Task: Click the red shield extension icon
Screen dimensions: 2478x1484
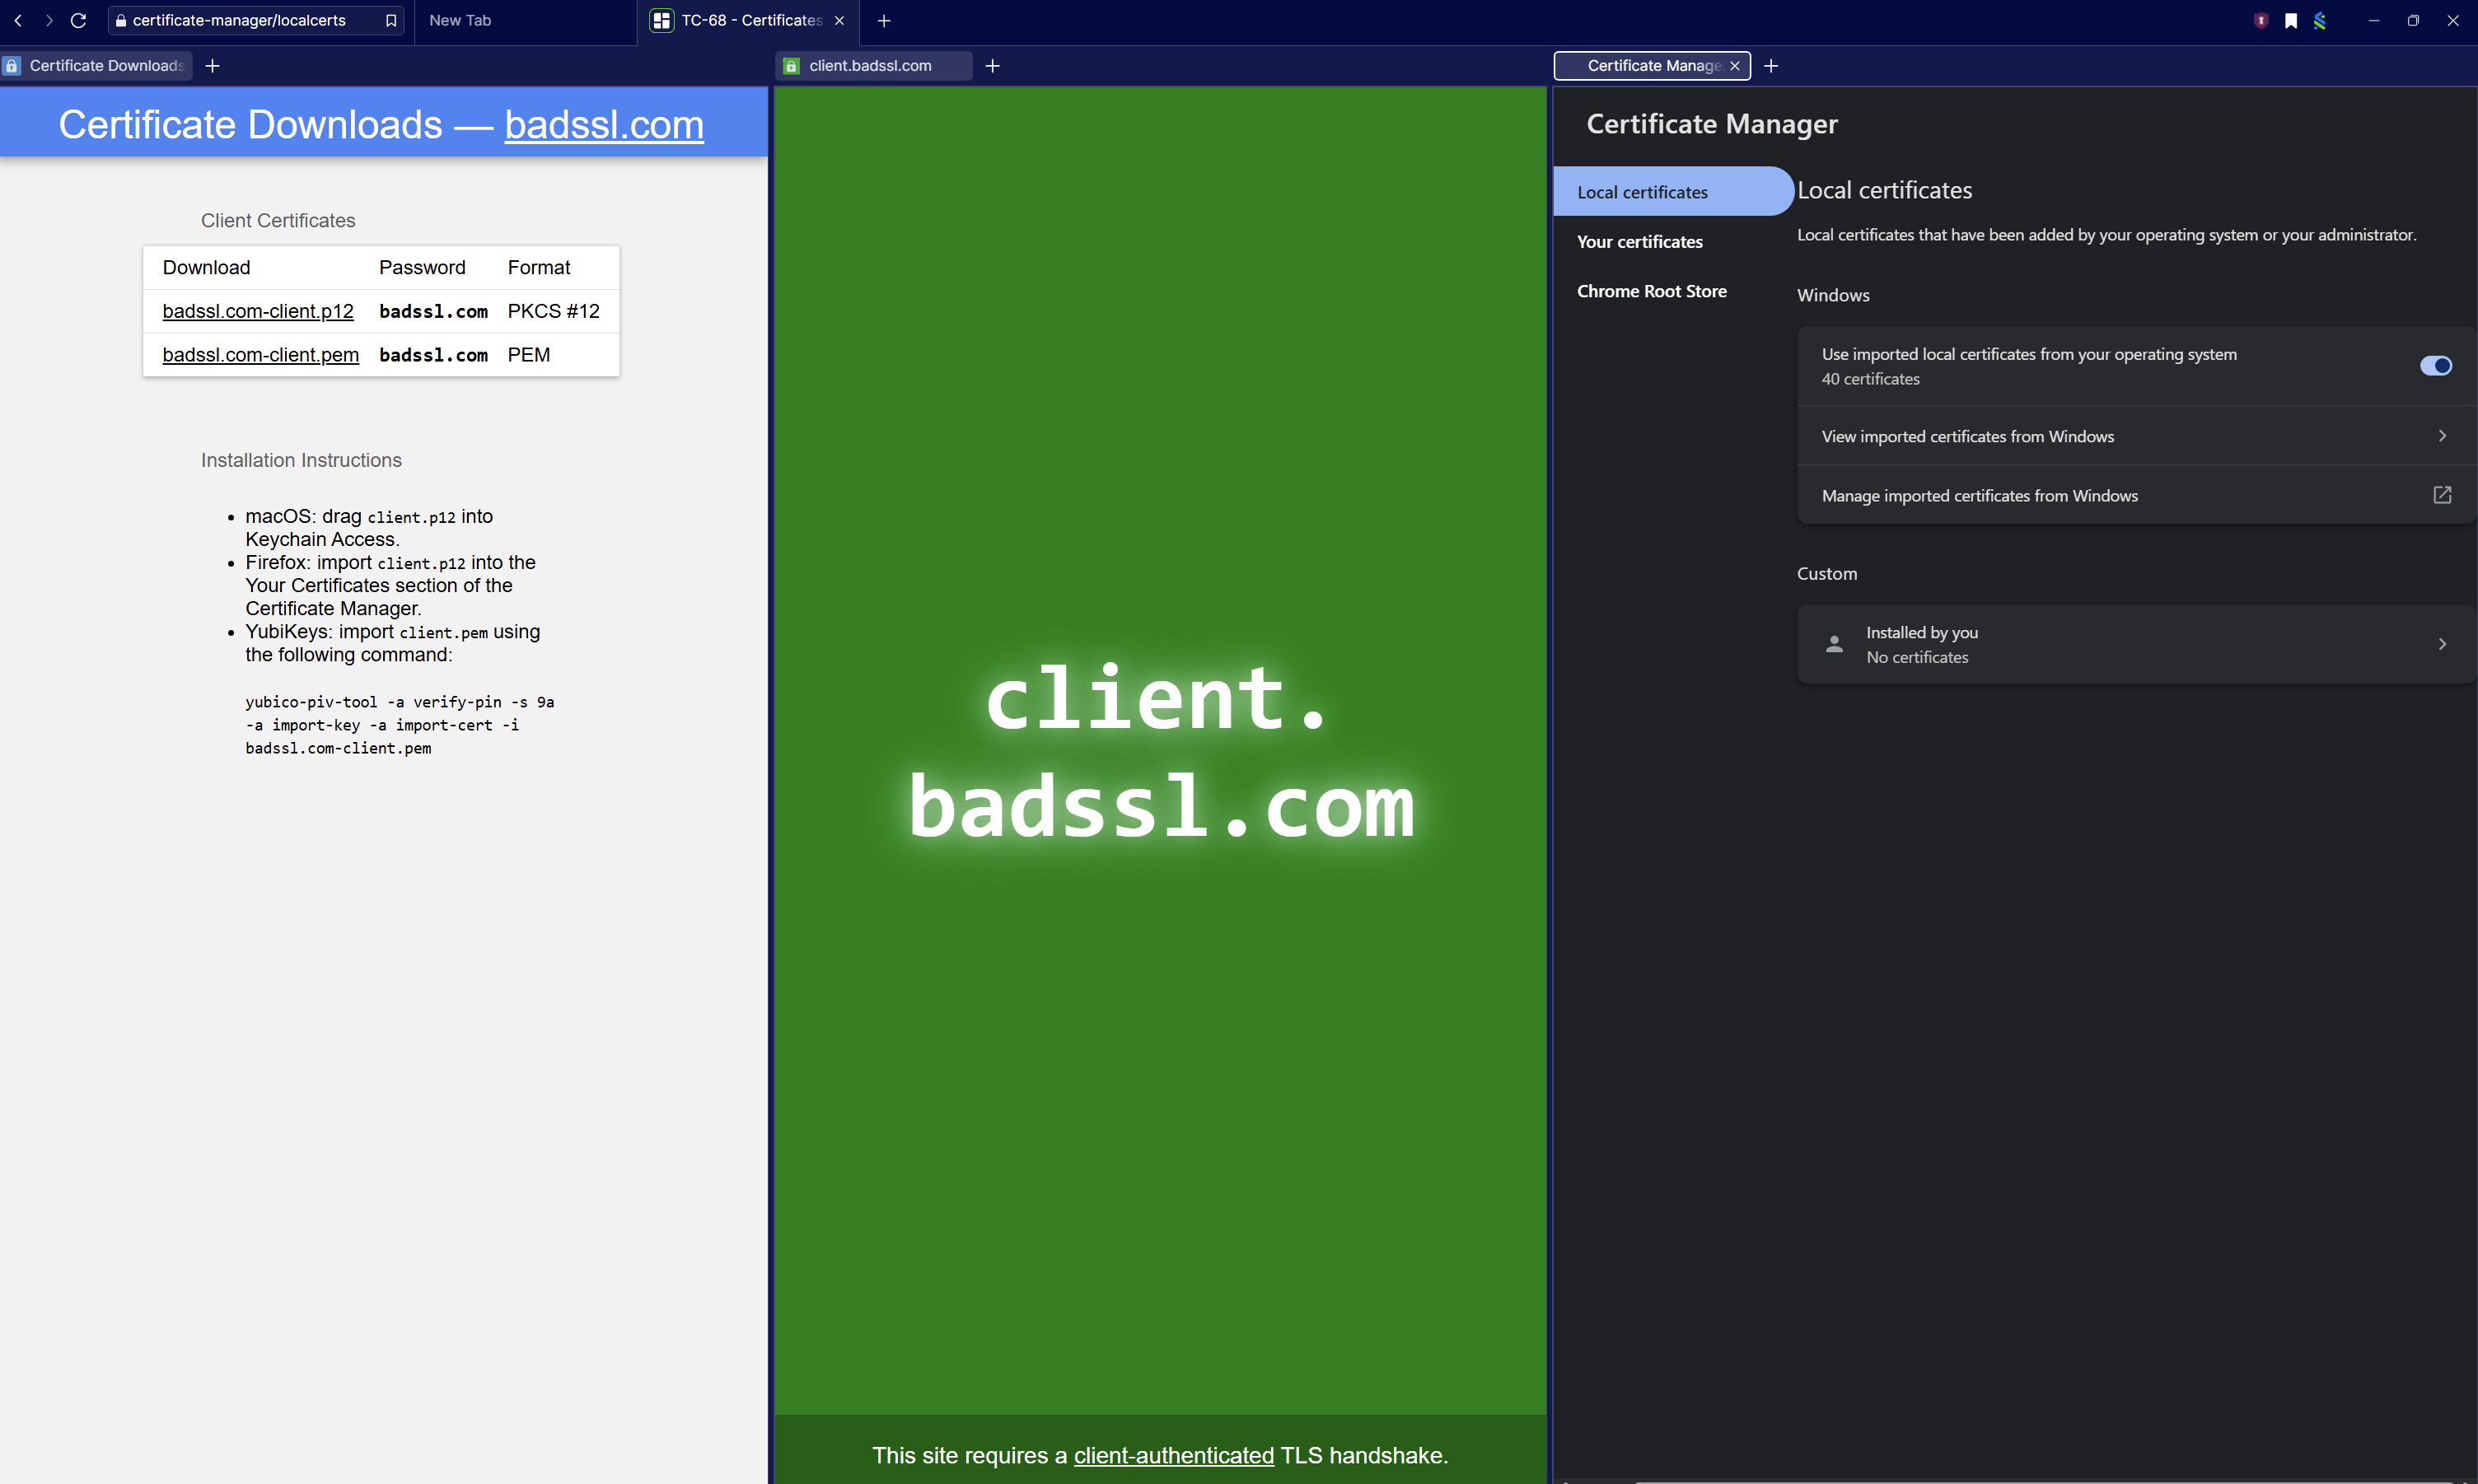Action: [2260, 20]
